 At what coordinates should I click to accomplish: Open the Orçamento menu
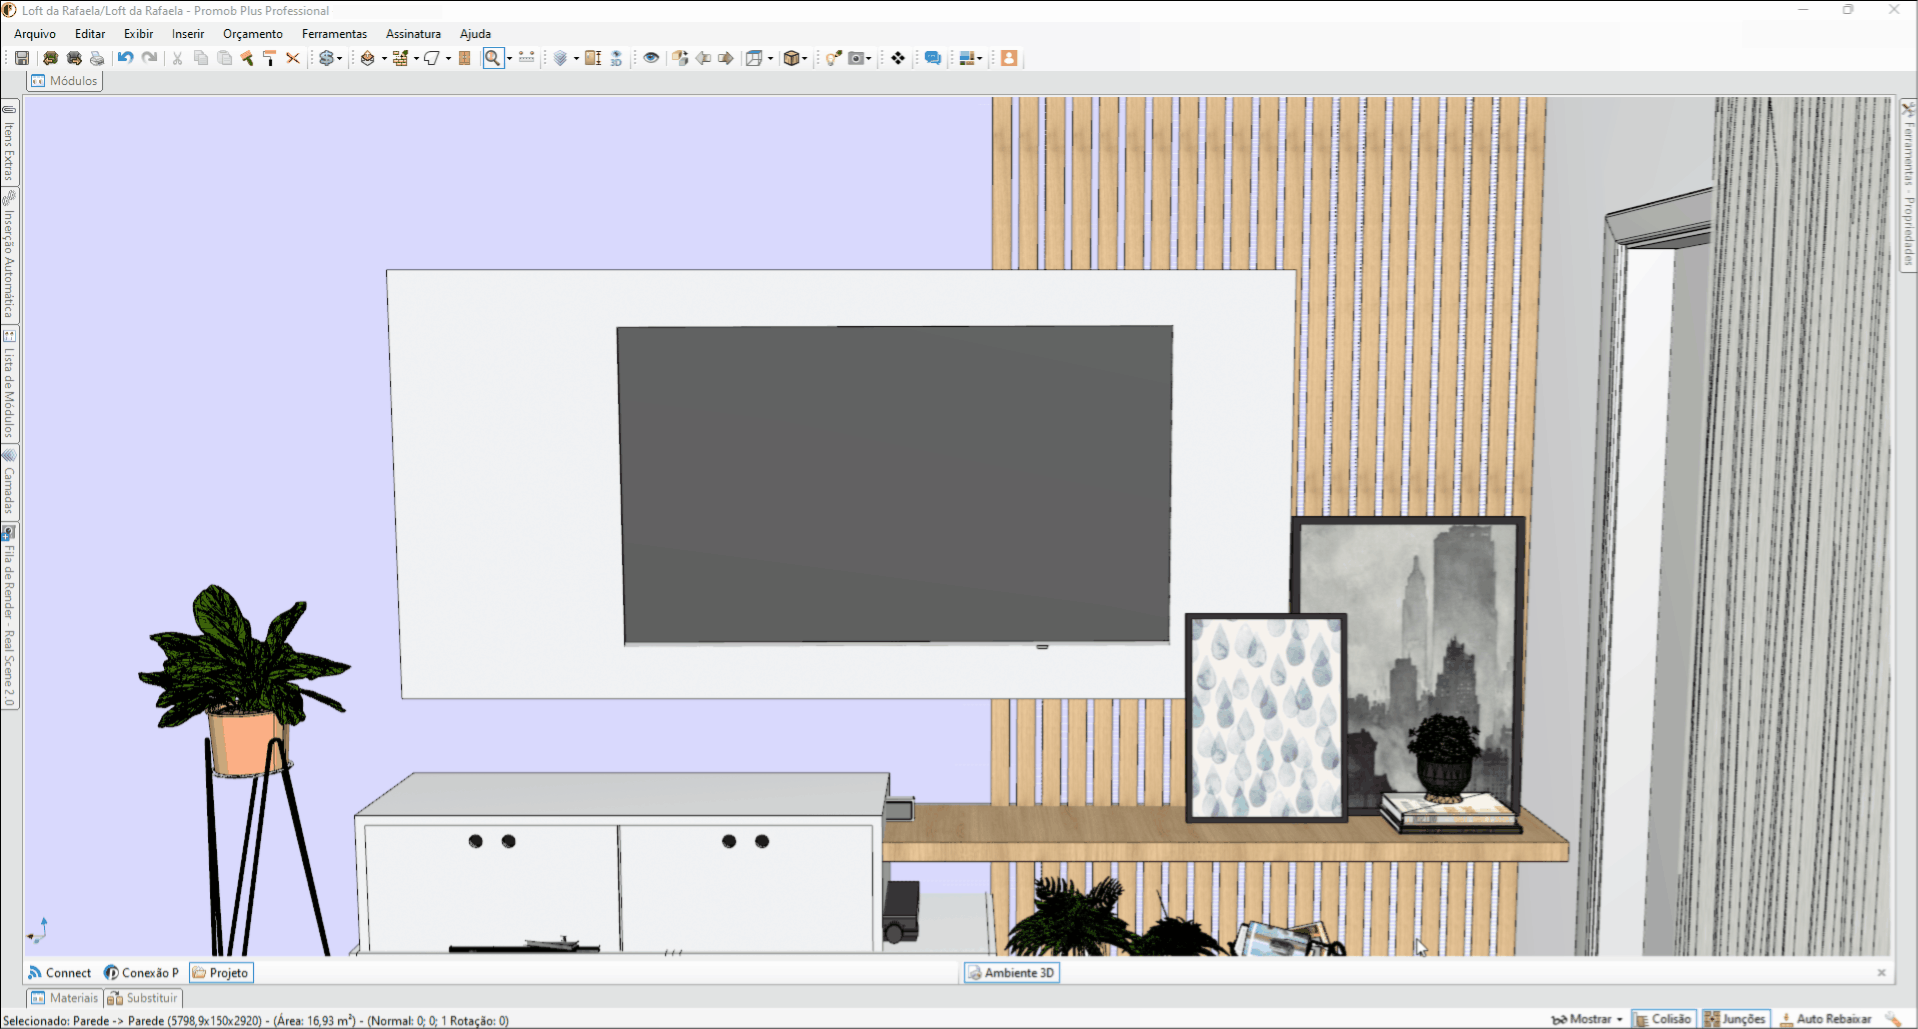253,34
